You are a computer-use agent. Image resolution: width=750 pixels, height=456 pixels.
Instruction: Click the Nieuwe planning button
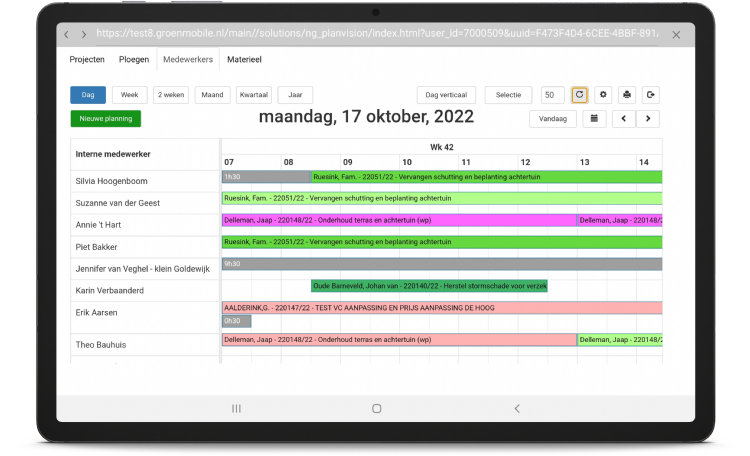(x=106, y=118)
